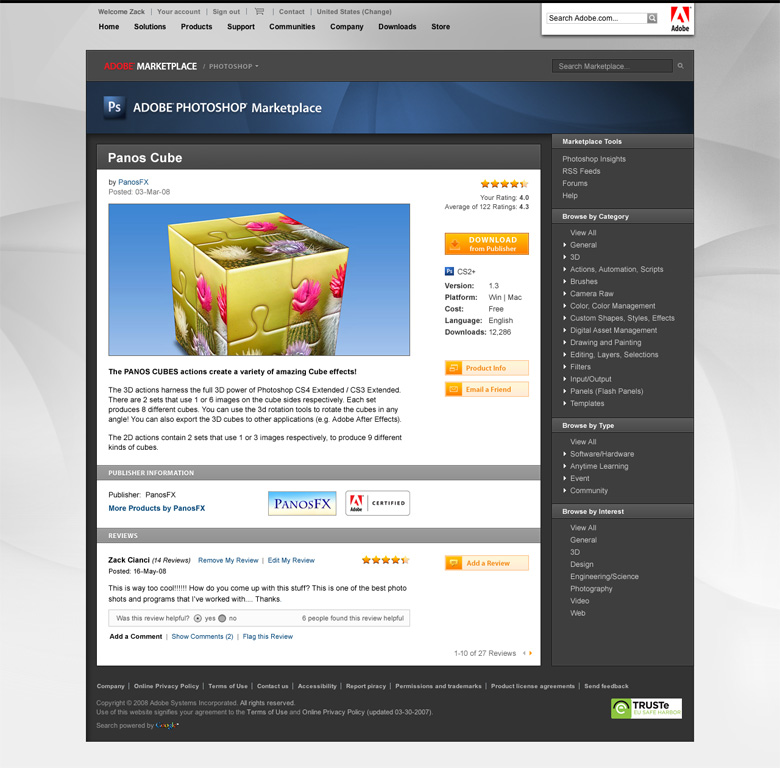The image size is (780, 768).
Task: Click the Photoshop Ps logo
Action: (114, 107)
